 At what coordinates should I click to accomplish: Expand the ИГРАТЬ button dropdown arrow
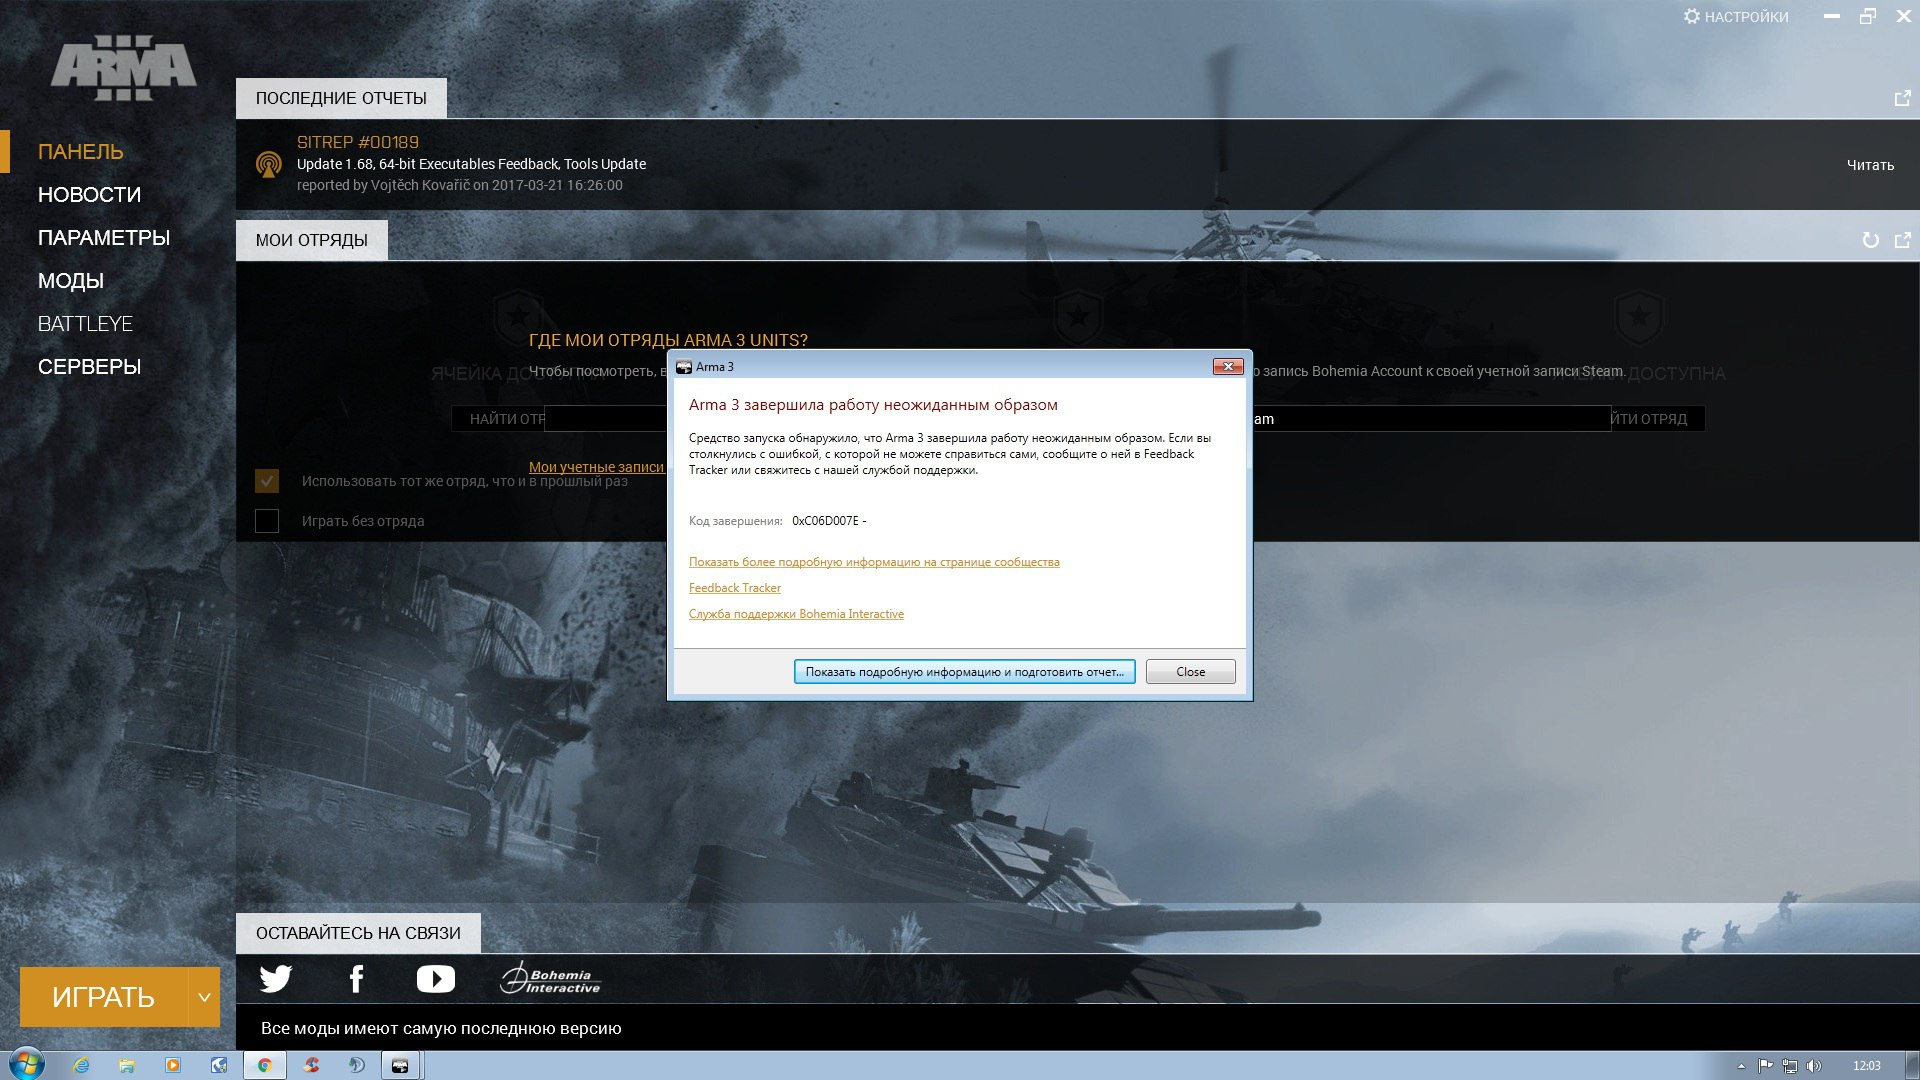(204, 997)
